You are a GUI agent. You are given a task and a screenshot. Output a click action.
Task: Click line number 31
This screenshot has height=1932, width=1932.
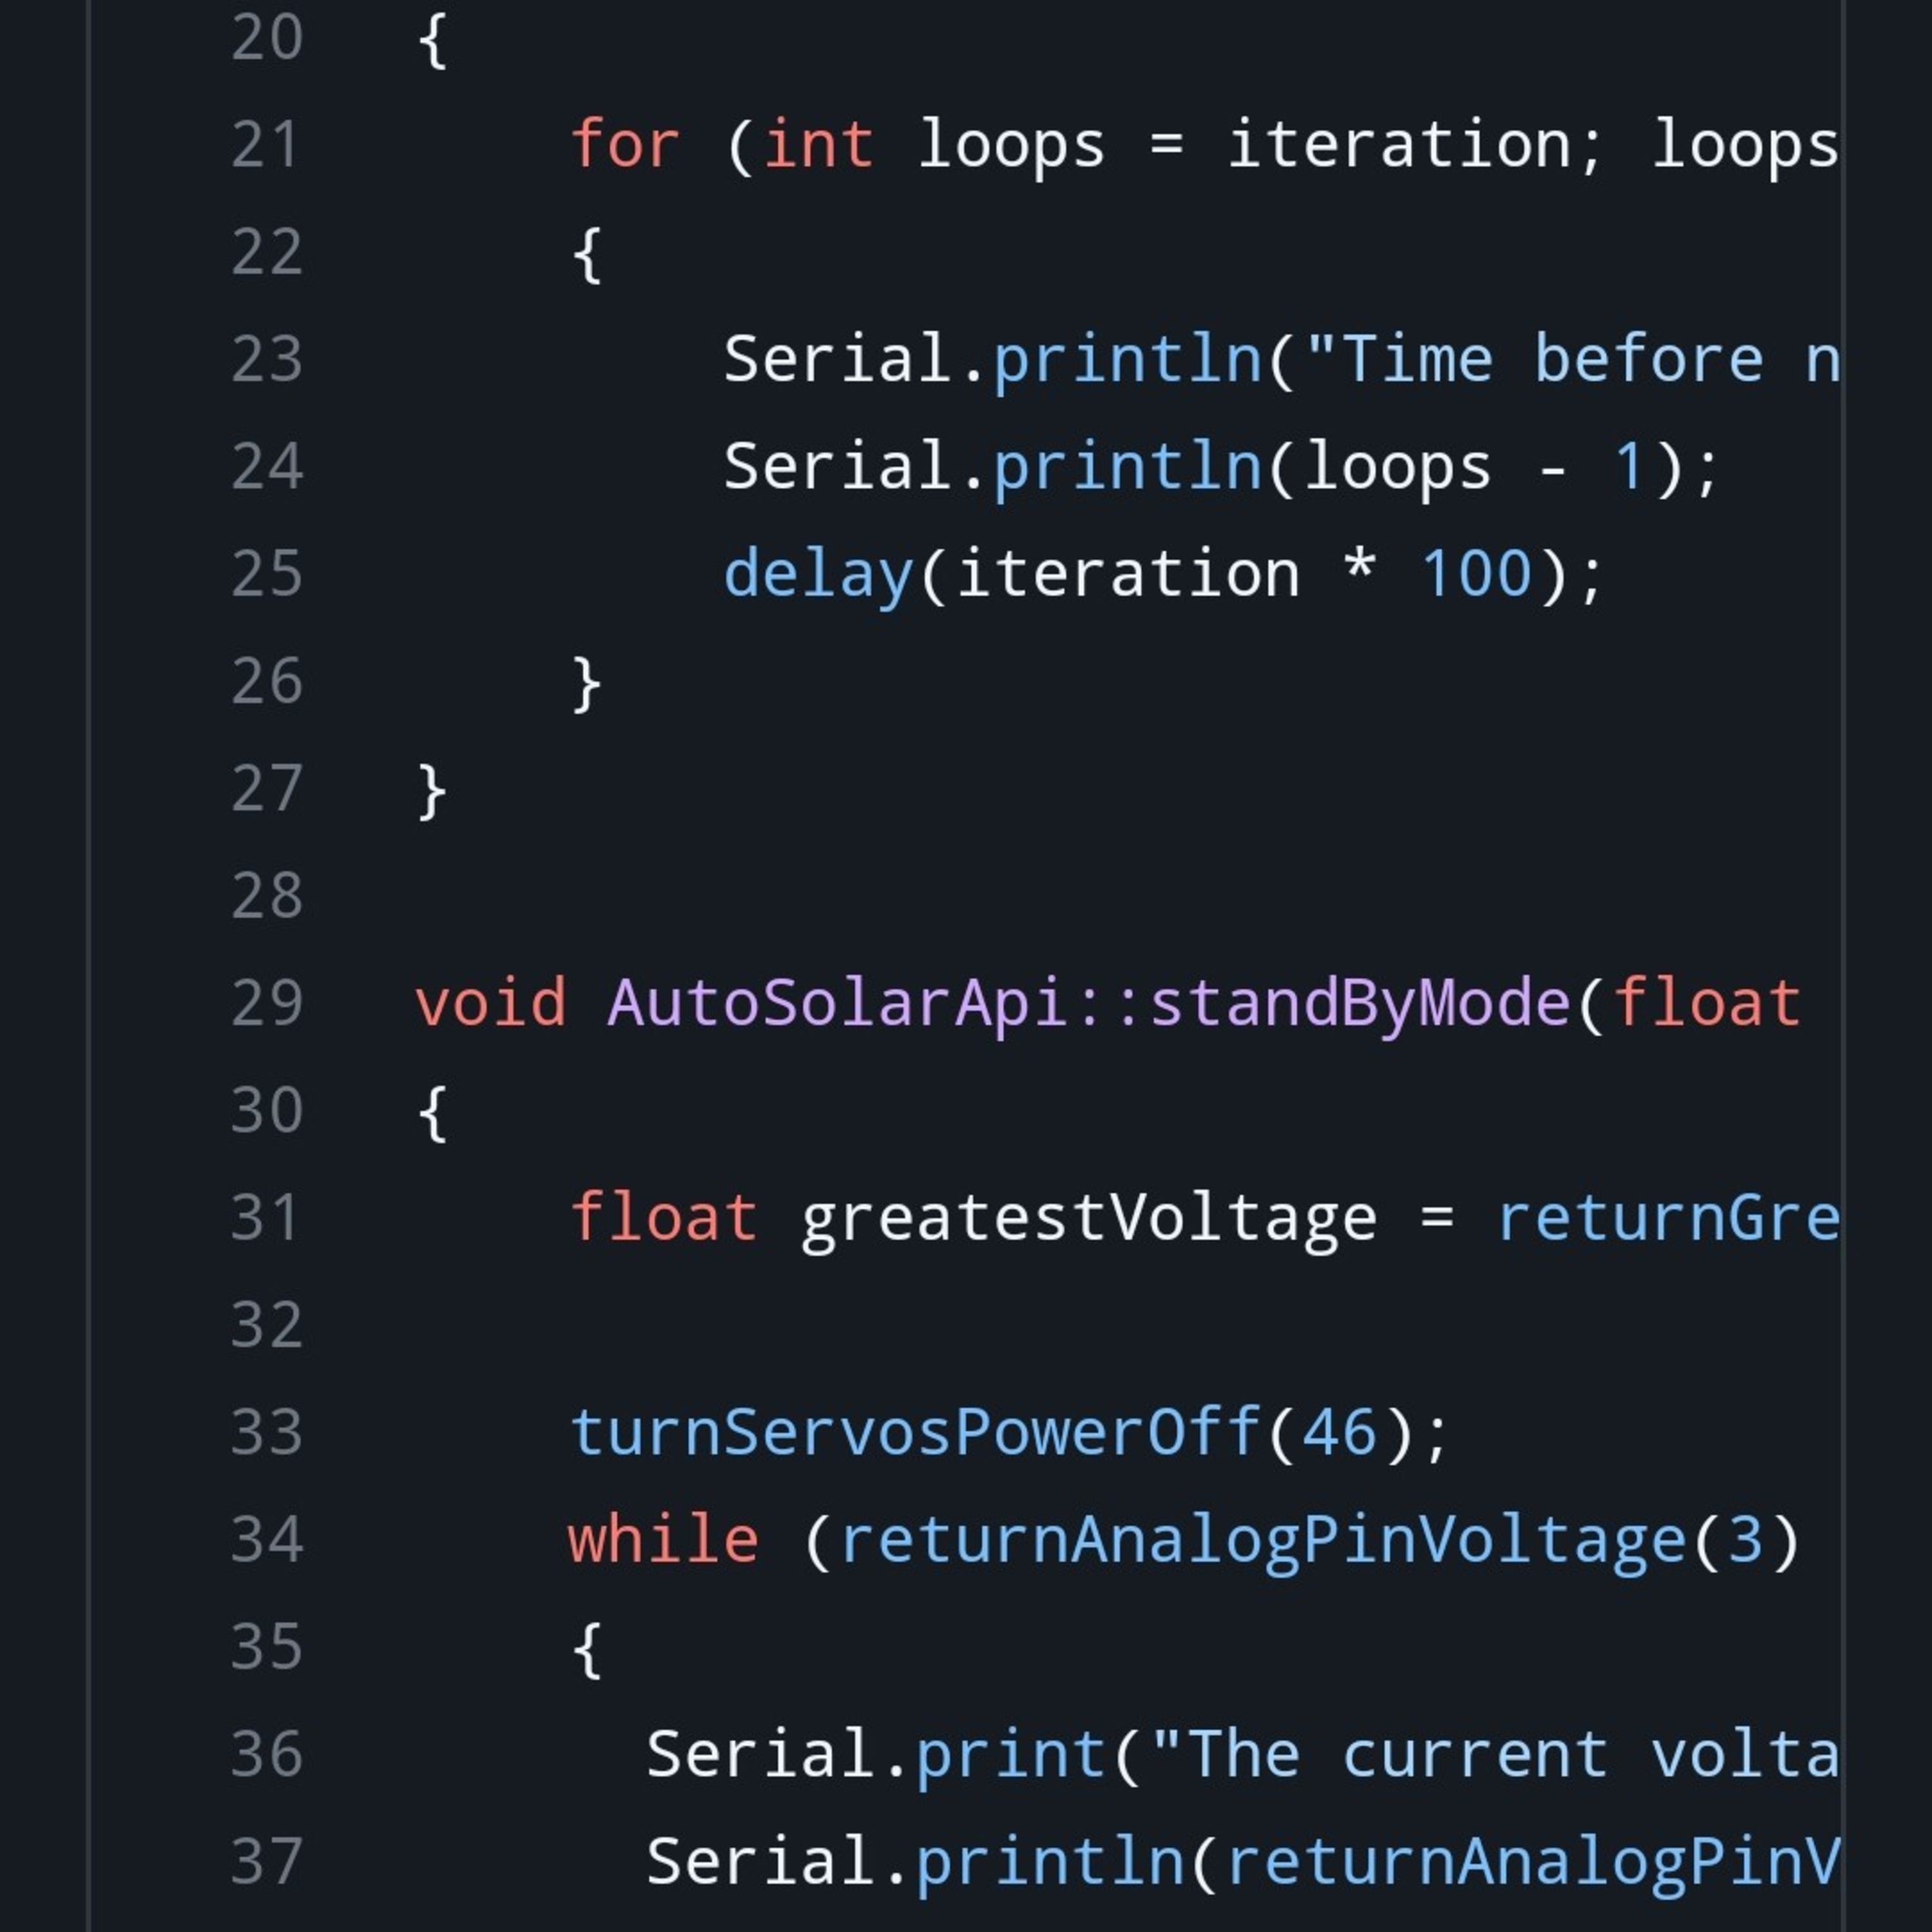tap(266, 1218)
